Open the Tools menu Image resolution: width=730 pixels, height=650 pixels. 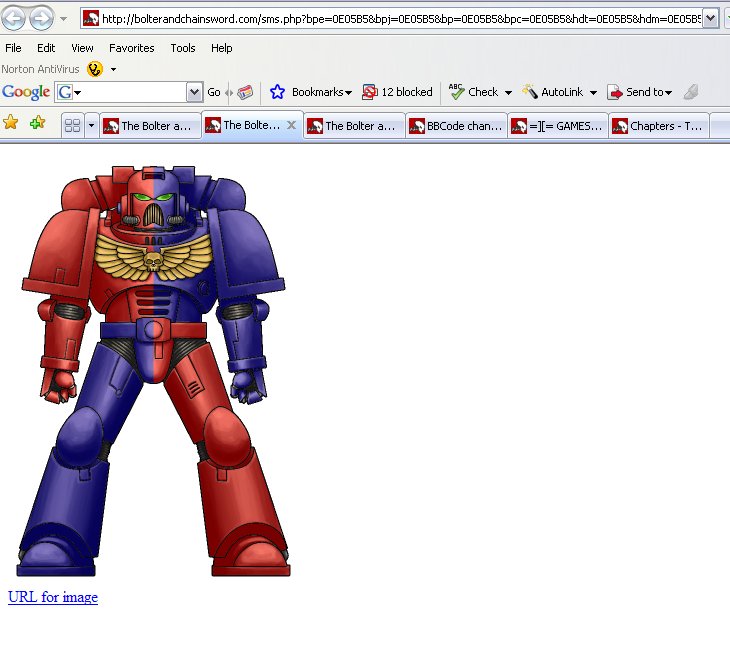click(182, 48)
